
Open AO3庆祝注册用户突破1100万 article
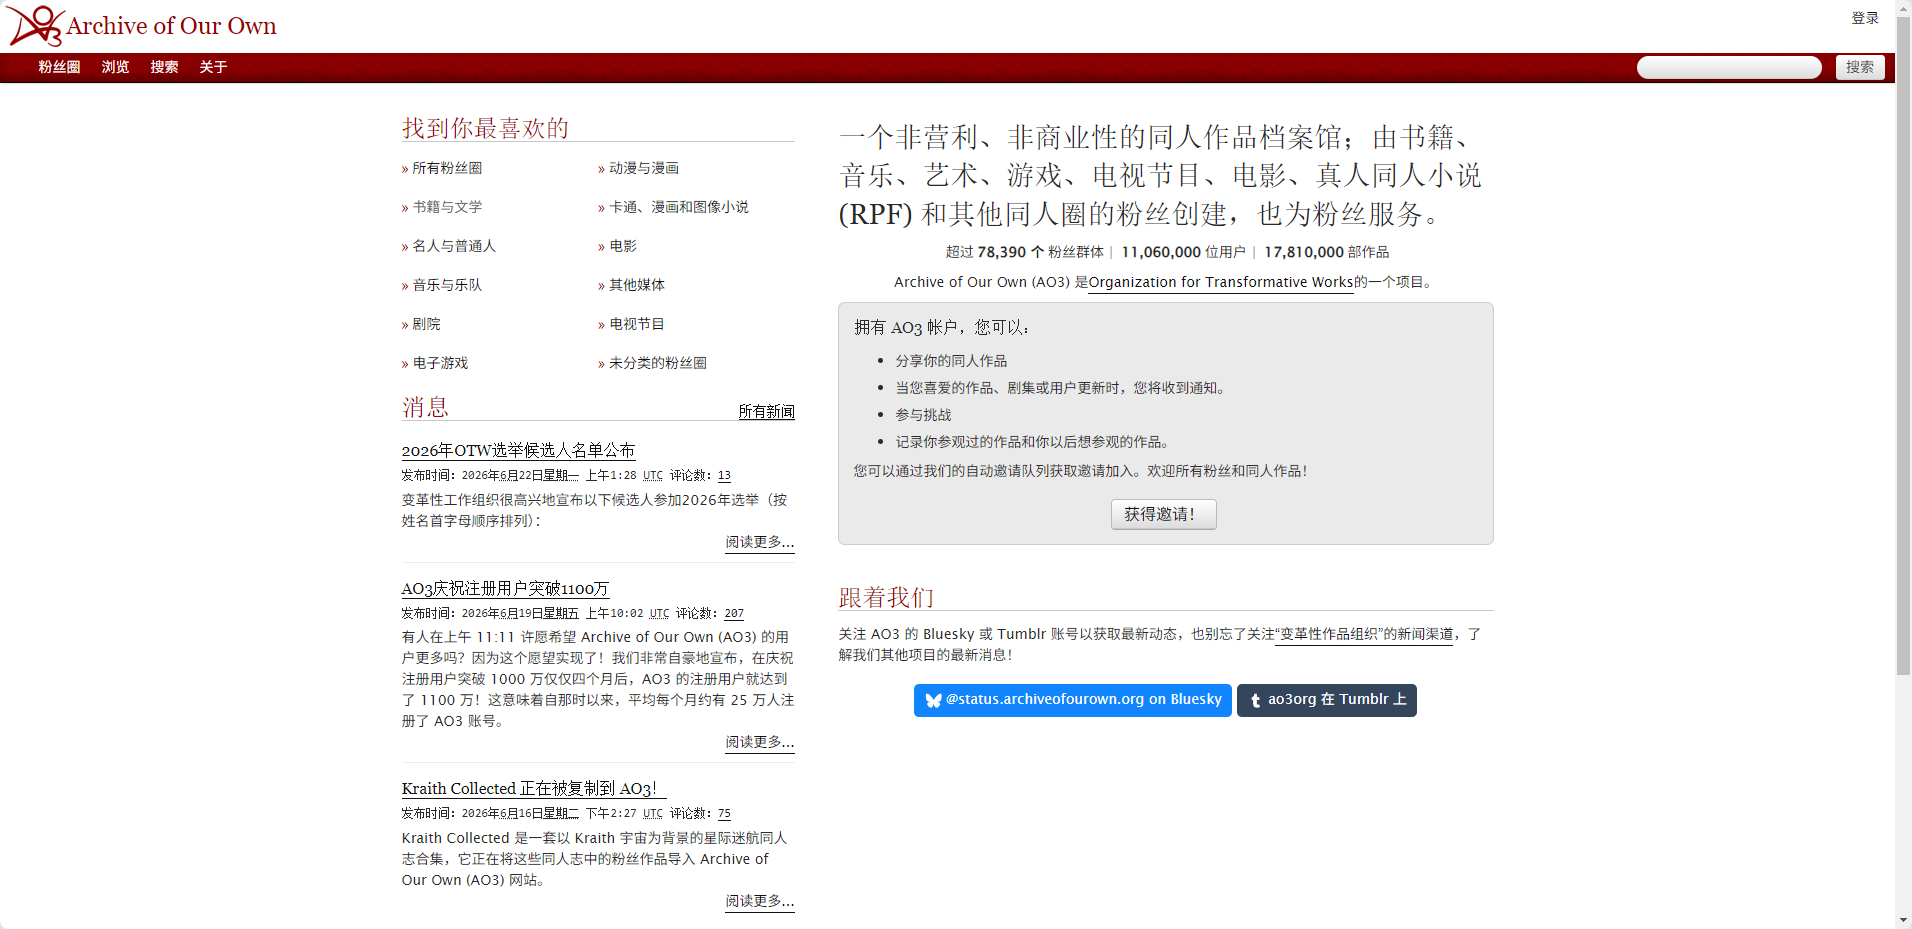505,589
